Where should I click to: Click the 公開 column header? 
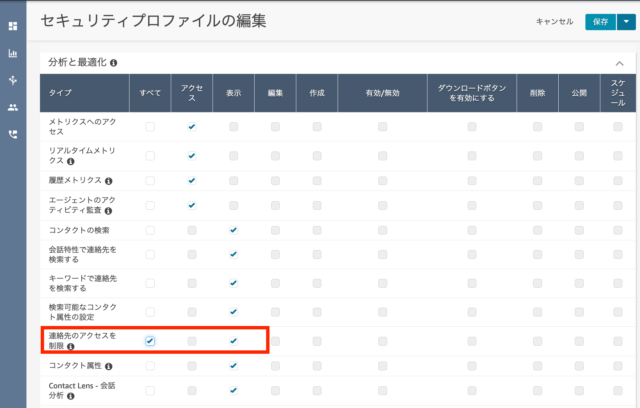pyautogui.click(x=579, y=93)
